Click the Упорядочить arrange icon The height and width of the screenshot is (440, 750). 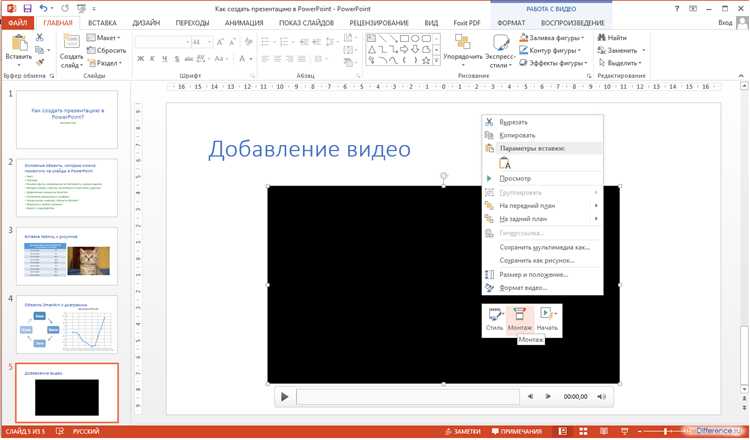click(x=462, y=42)
